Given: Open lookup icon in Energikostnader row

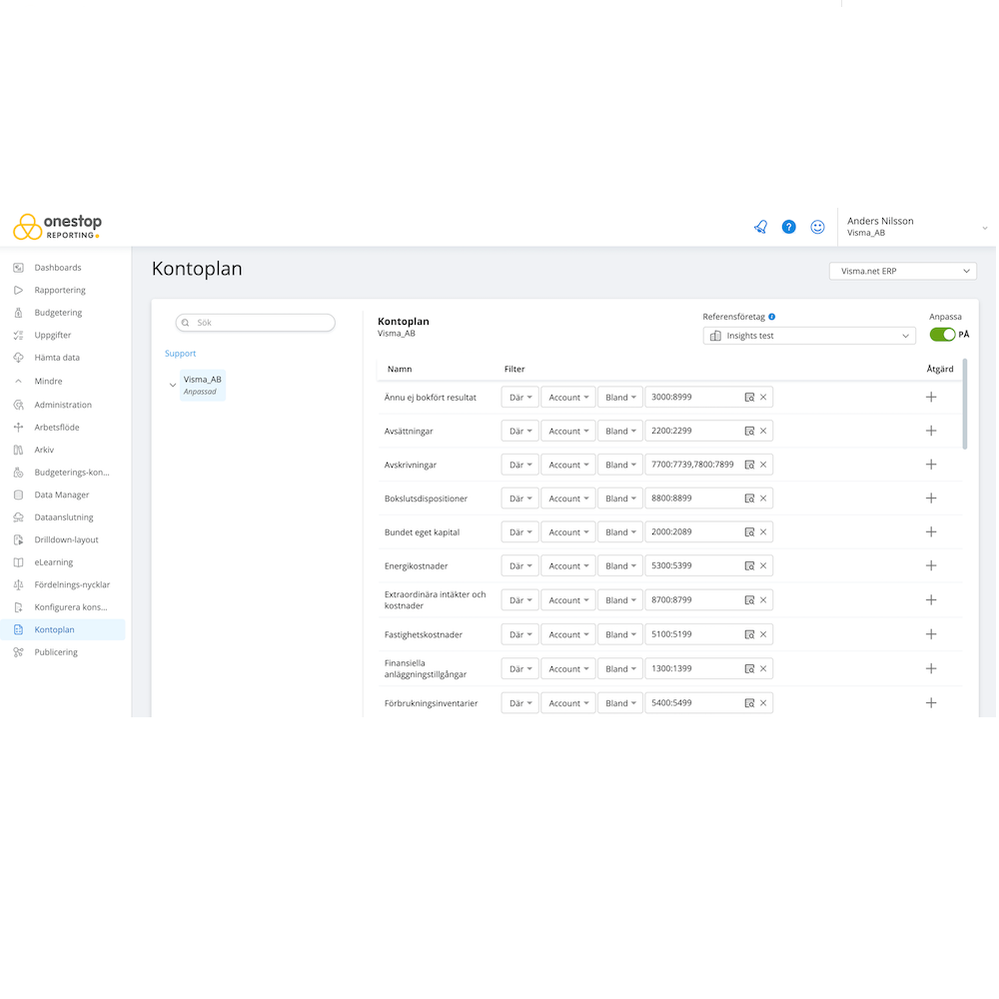Looking at the screenshot, I should pos(749,566).
